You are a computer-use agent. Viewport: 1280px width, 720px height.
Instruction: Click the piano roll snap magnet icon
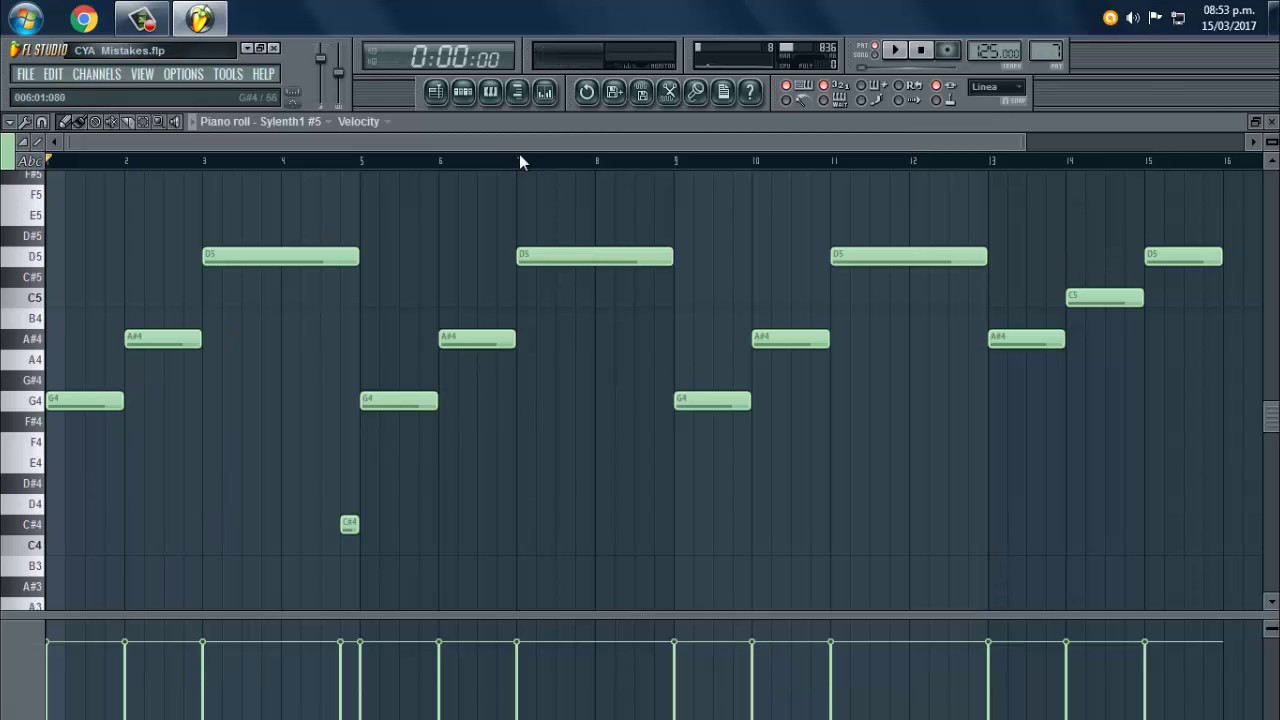41,122
